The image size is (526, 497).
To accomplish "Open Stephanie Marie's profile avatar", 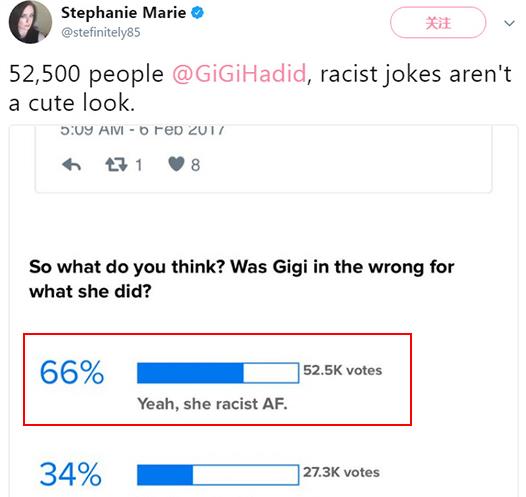I will click(31, 22).
